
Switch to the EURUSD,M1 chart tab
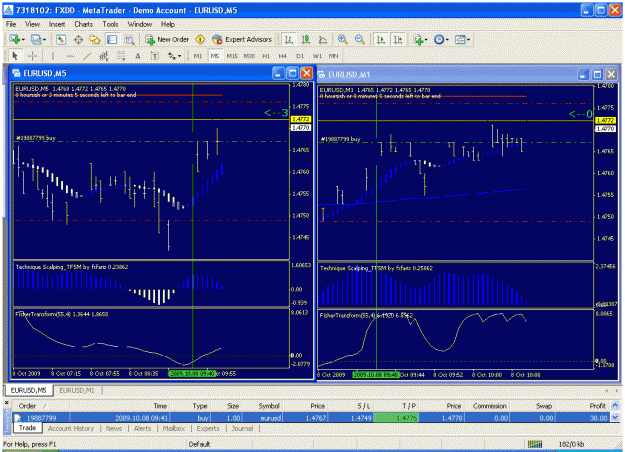pyautogui.click(x=77, y=391)
